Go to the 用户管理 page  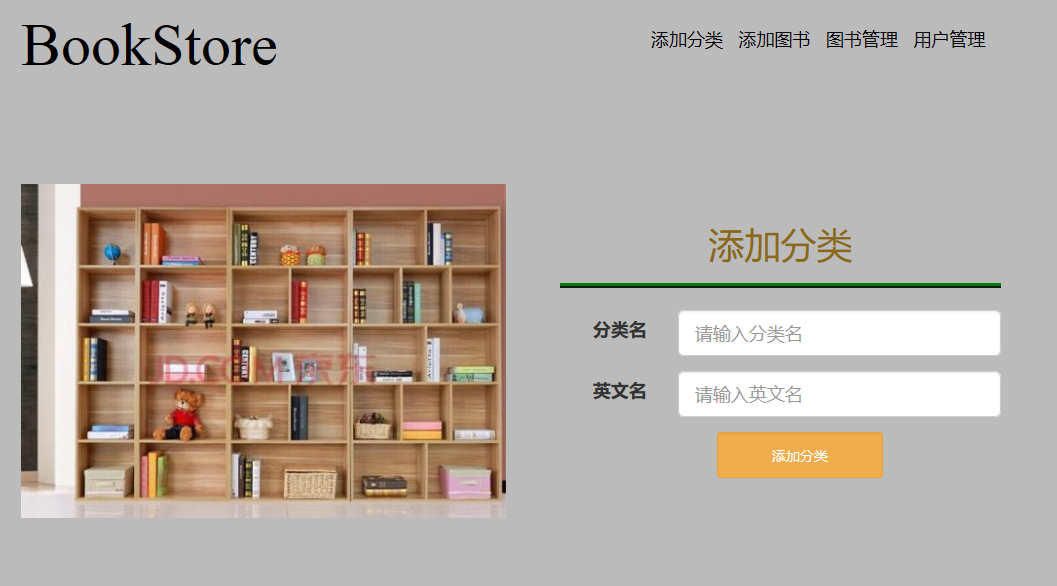tap(949, 40)
